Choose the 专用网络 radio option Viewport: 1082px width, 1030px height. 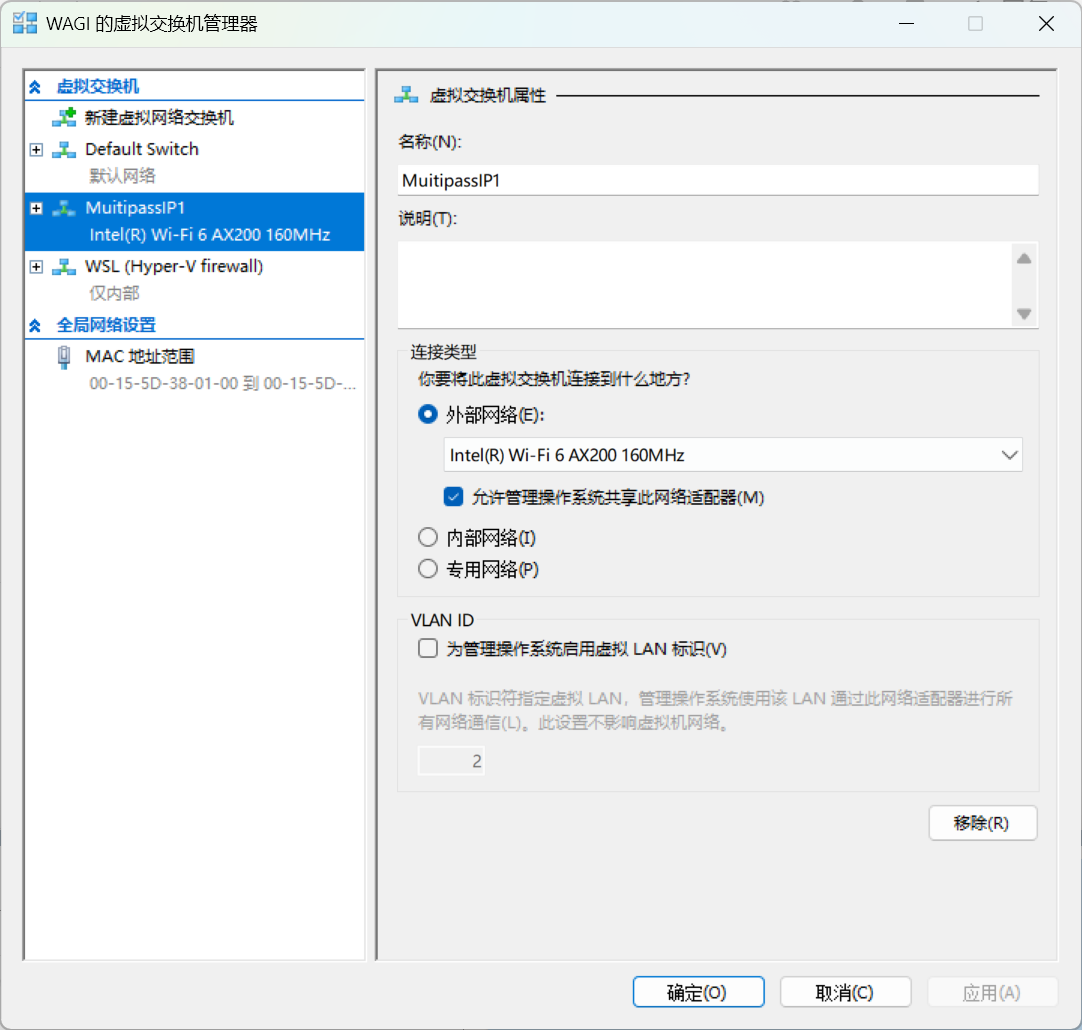428,569
